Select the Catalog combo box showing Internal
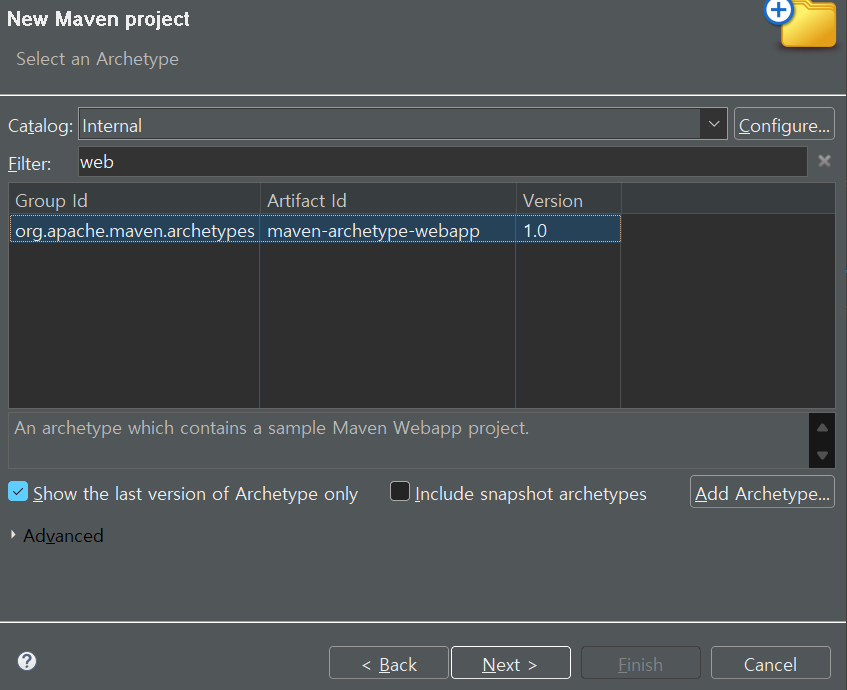 pos(402,124)
